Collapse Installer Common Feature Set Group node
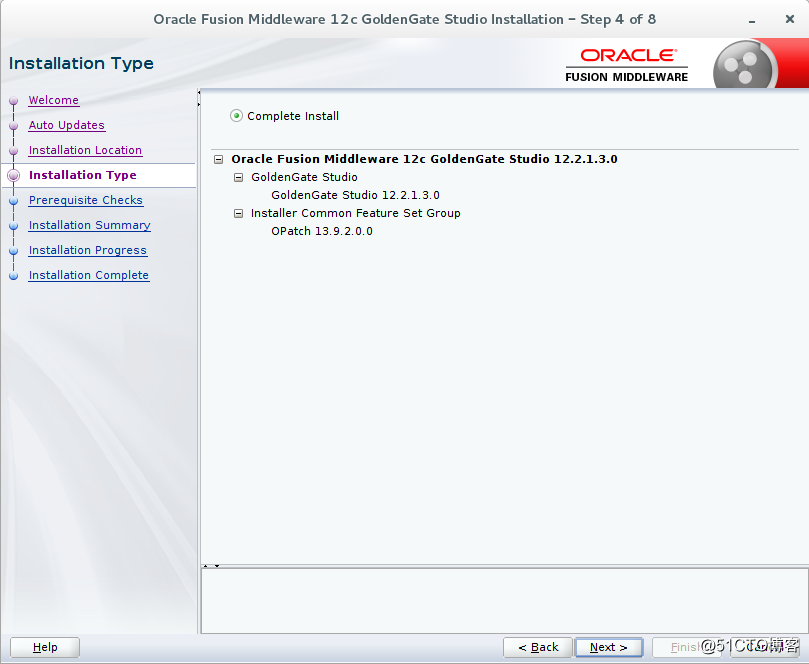 tap(238, 214)
